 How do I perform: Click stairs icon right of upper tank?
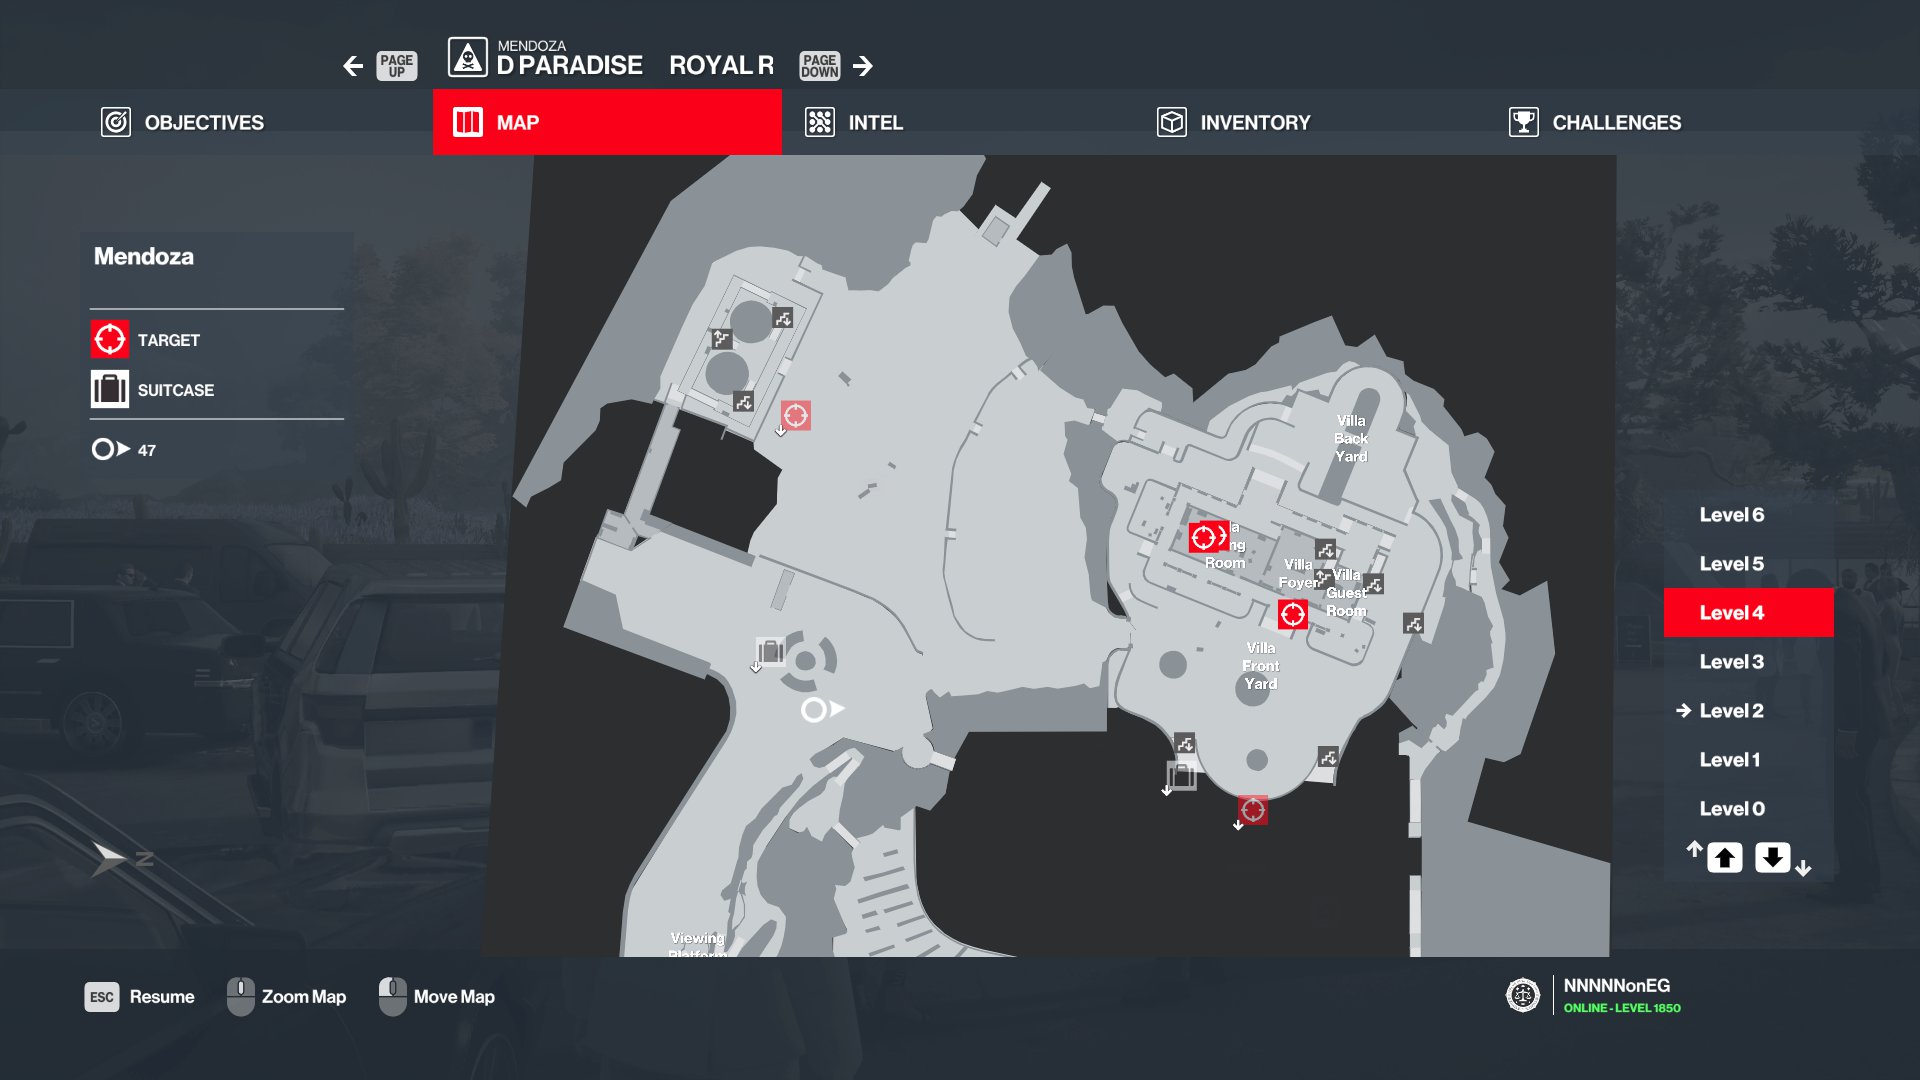tap(783, 319)
